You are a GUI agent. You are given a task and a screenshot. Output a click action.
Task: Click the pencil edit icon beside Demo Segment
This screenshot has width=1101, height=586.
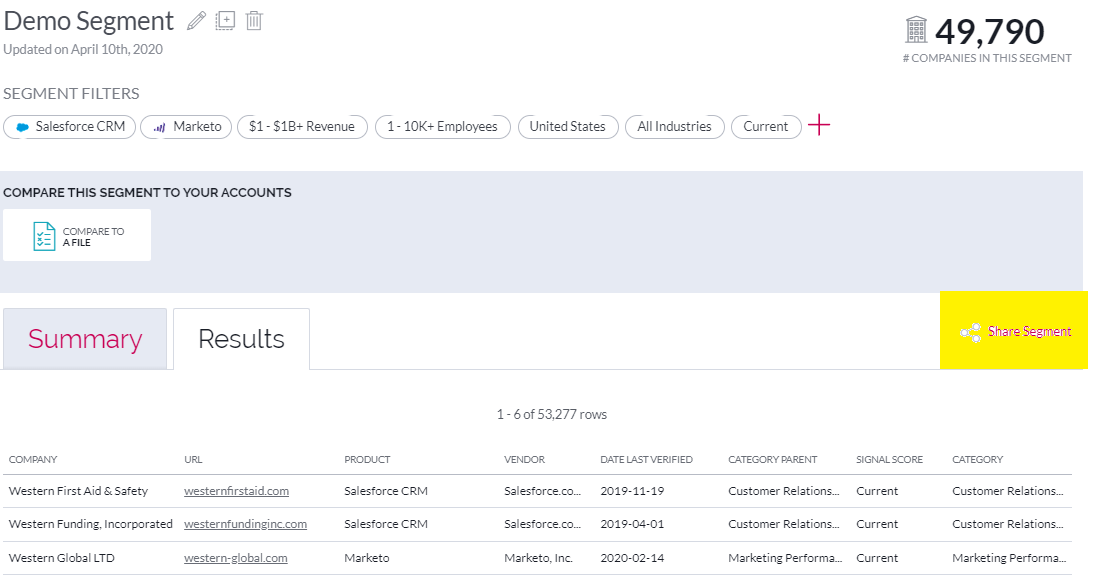coord(197,21)
